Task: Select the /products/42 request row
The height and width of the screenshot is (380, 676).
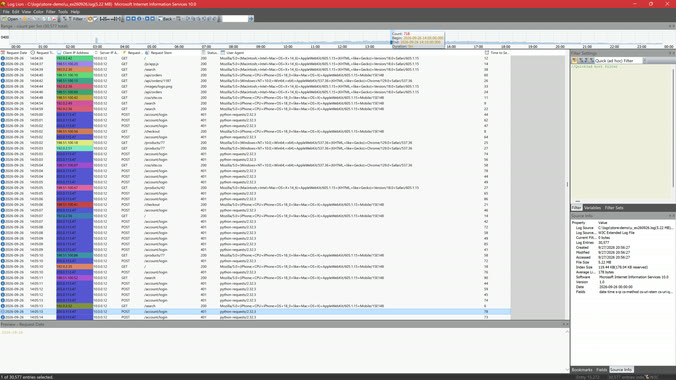Action: coord(255,188)
